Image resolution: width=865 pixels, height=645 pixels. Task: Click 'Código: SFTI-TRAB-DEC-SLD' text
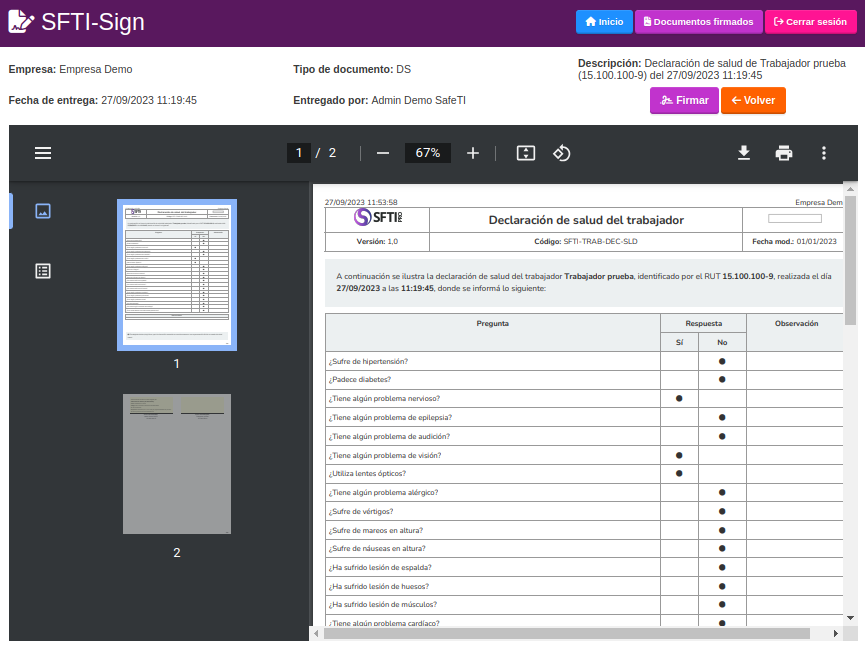[x=586, y=242]
